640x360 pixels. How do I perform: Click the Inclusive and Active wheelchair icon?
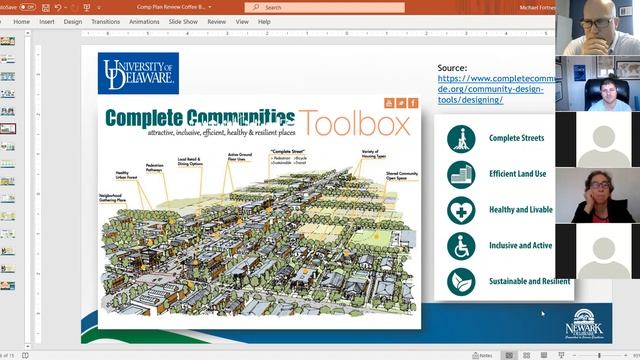click(461, 246)
